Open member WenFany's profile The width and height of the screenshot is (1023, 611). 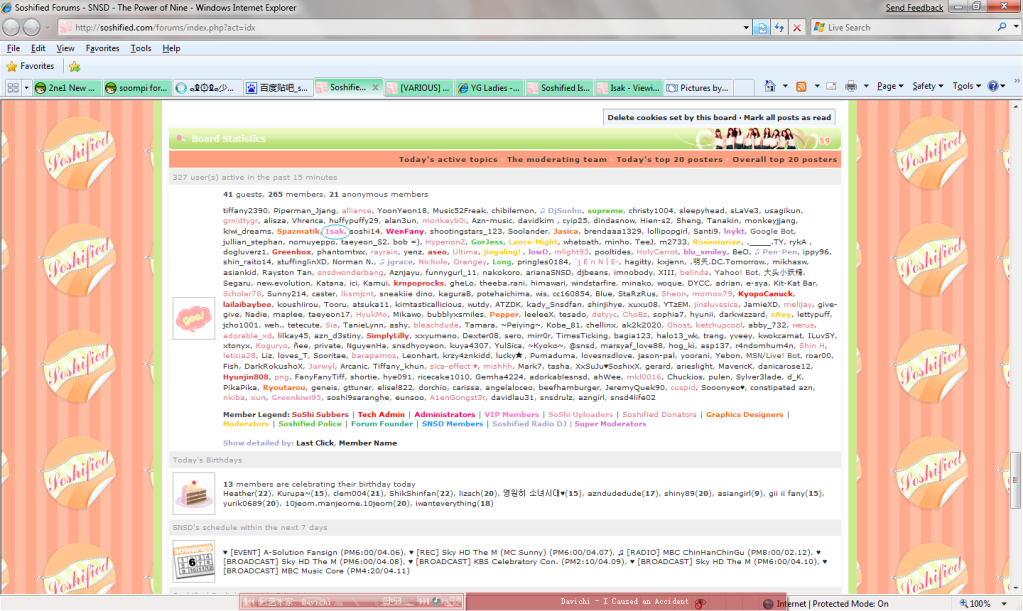tap(405, 231)
